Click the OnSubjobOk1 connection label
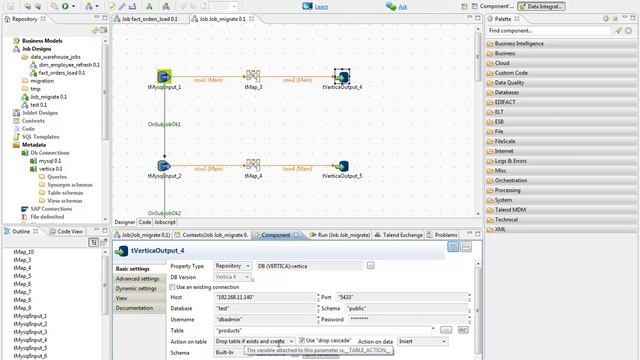The height and width of the screenshot is (360, 640). [164, 124]
